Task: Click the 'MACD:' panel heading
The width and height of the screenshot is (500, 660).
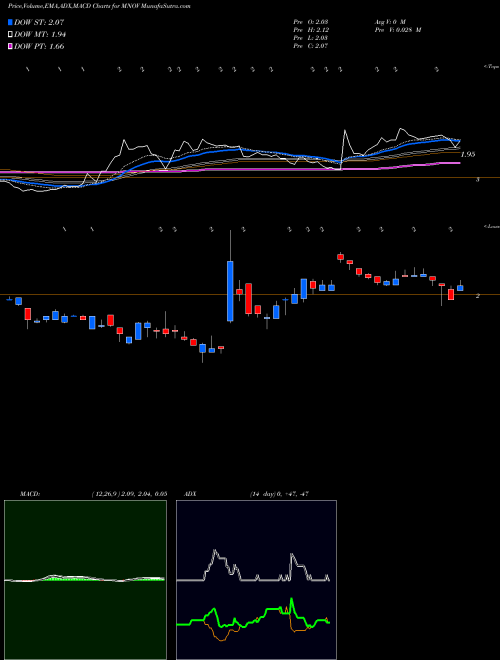Action: tap(30, 494)
